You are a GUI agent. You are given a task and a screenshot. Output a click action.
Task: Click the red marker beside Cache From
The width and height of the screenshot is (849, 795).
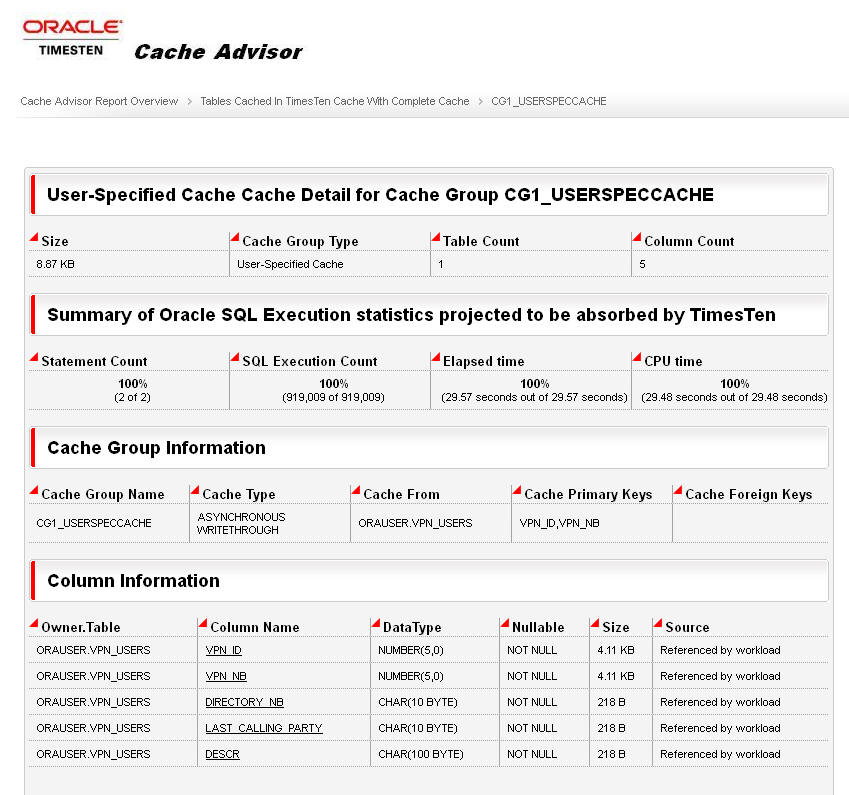(356, 490)
